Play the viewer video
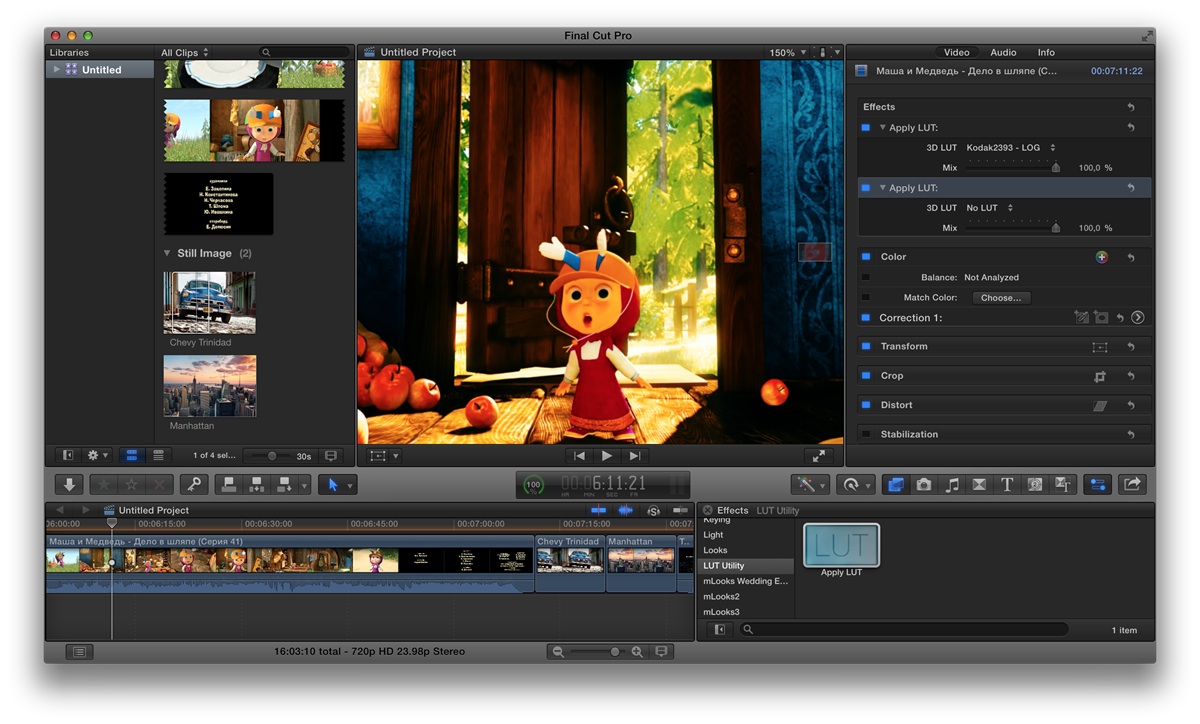The image size is (1200, 724). [606, 455]
